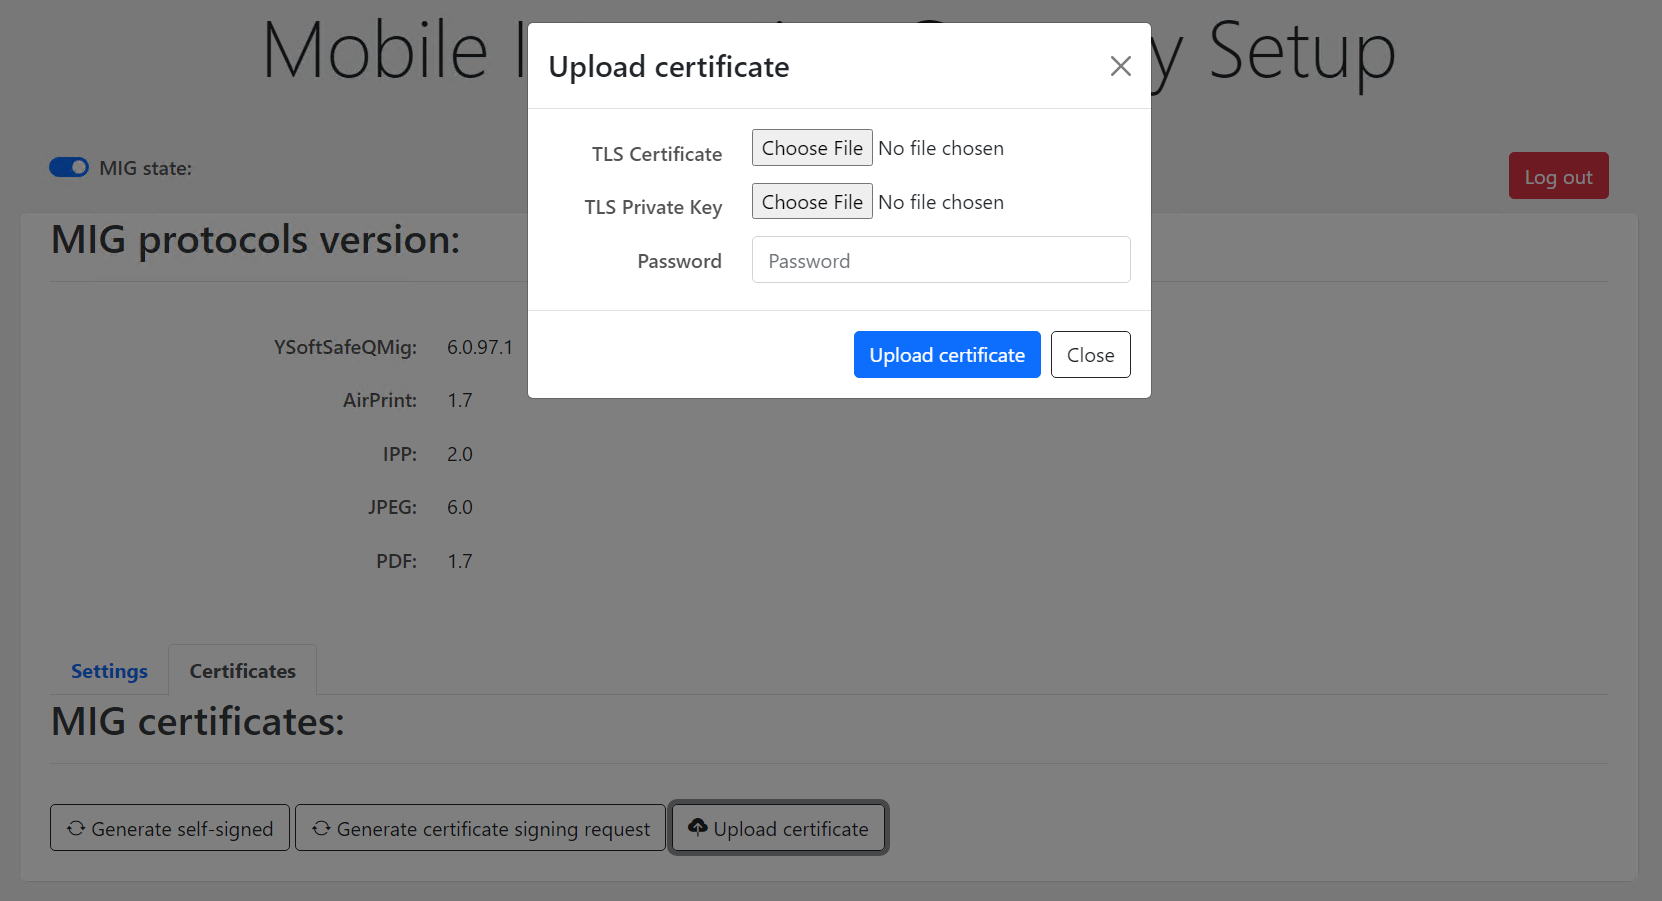Click the Close button in the dialog footer
The height and width of the screenshot is (901, 1662).
[x=1090, y=355]
